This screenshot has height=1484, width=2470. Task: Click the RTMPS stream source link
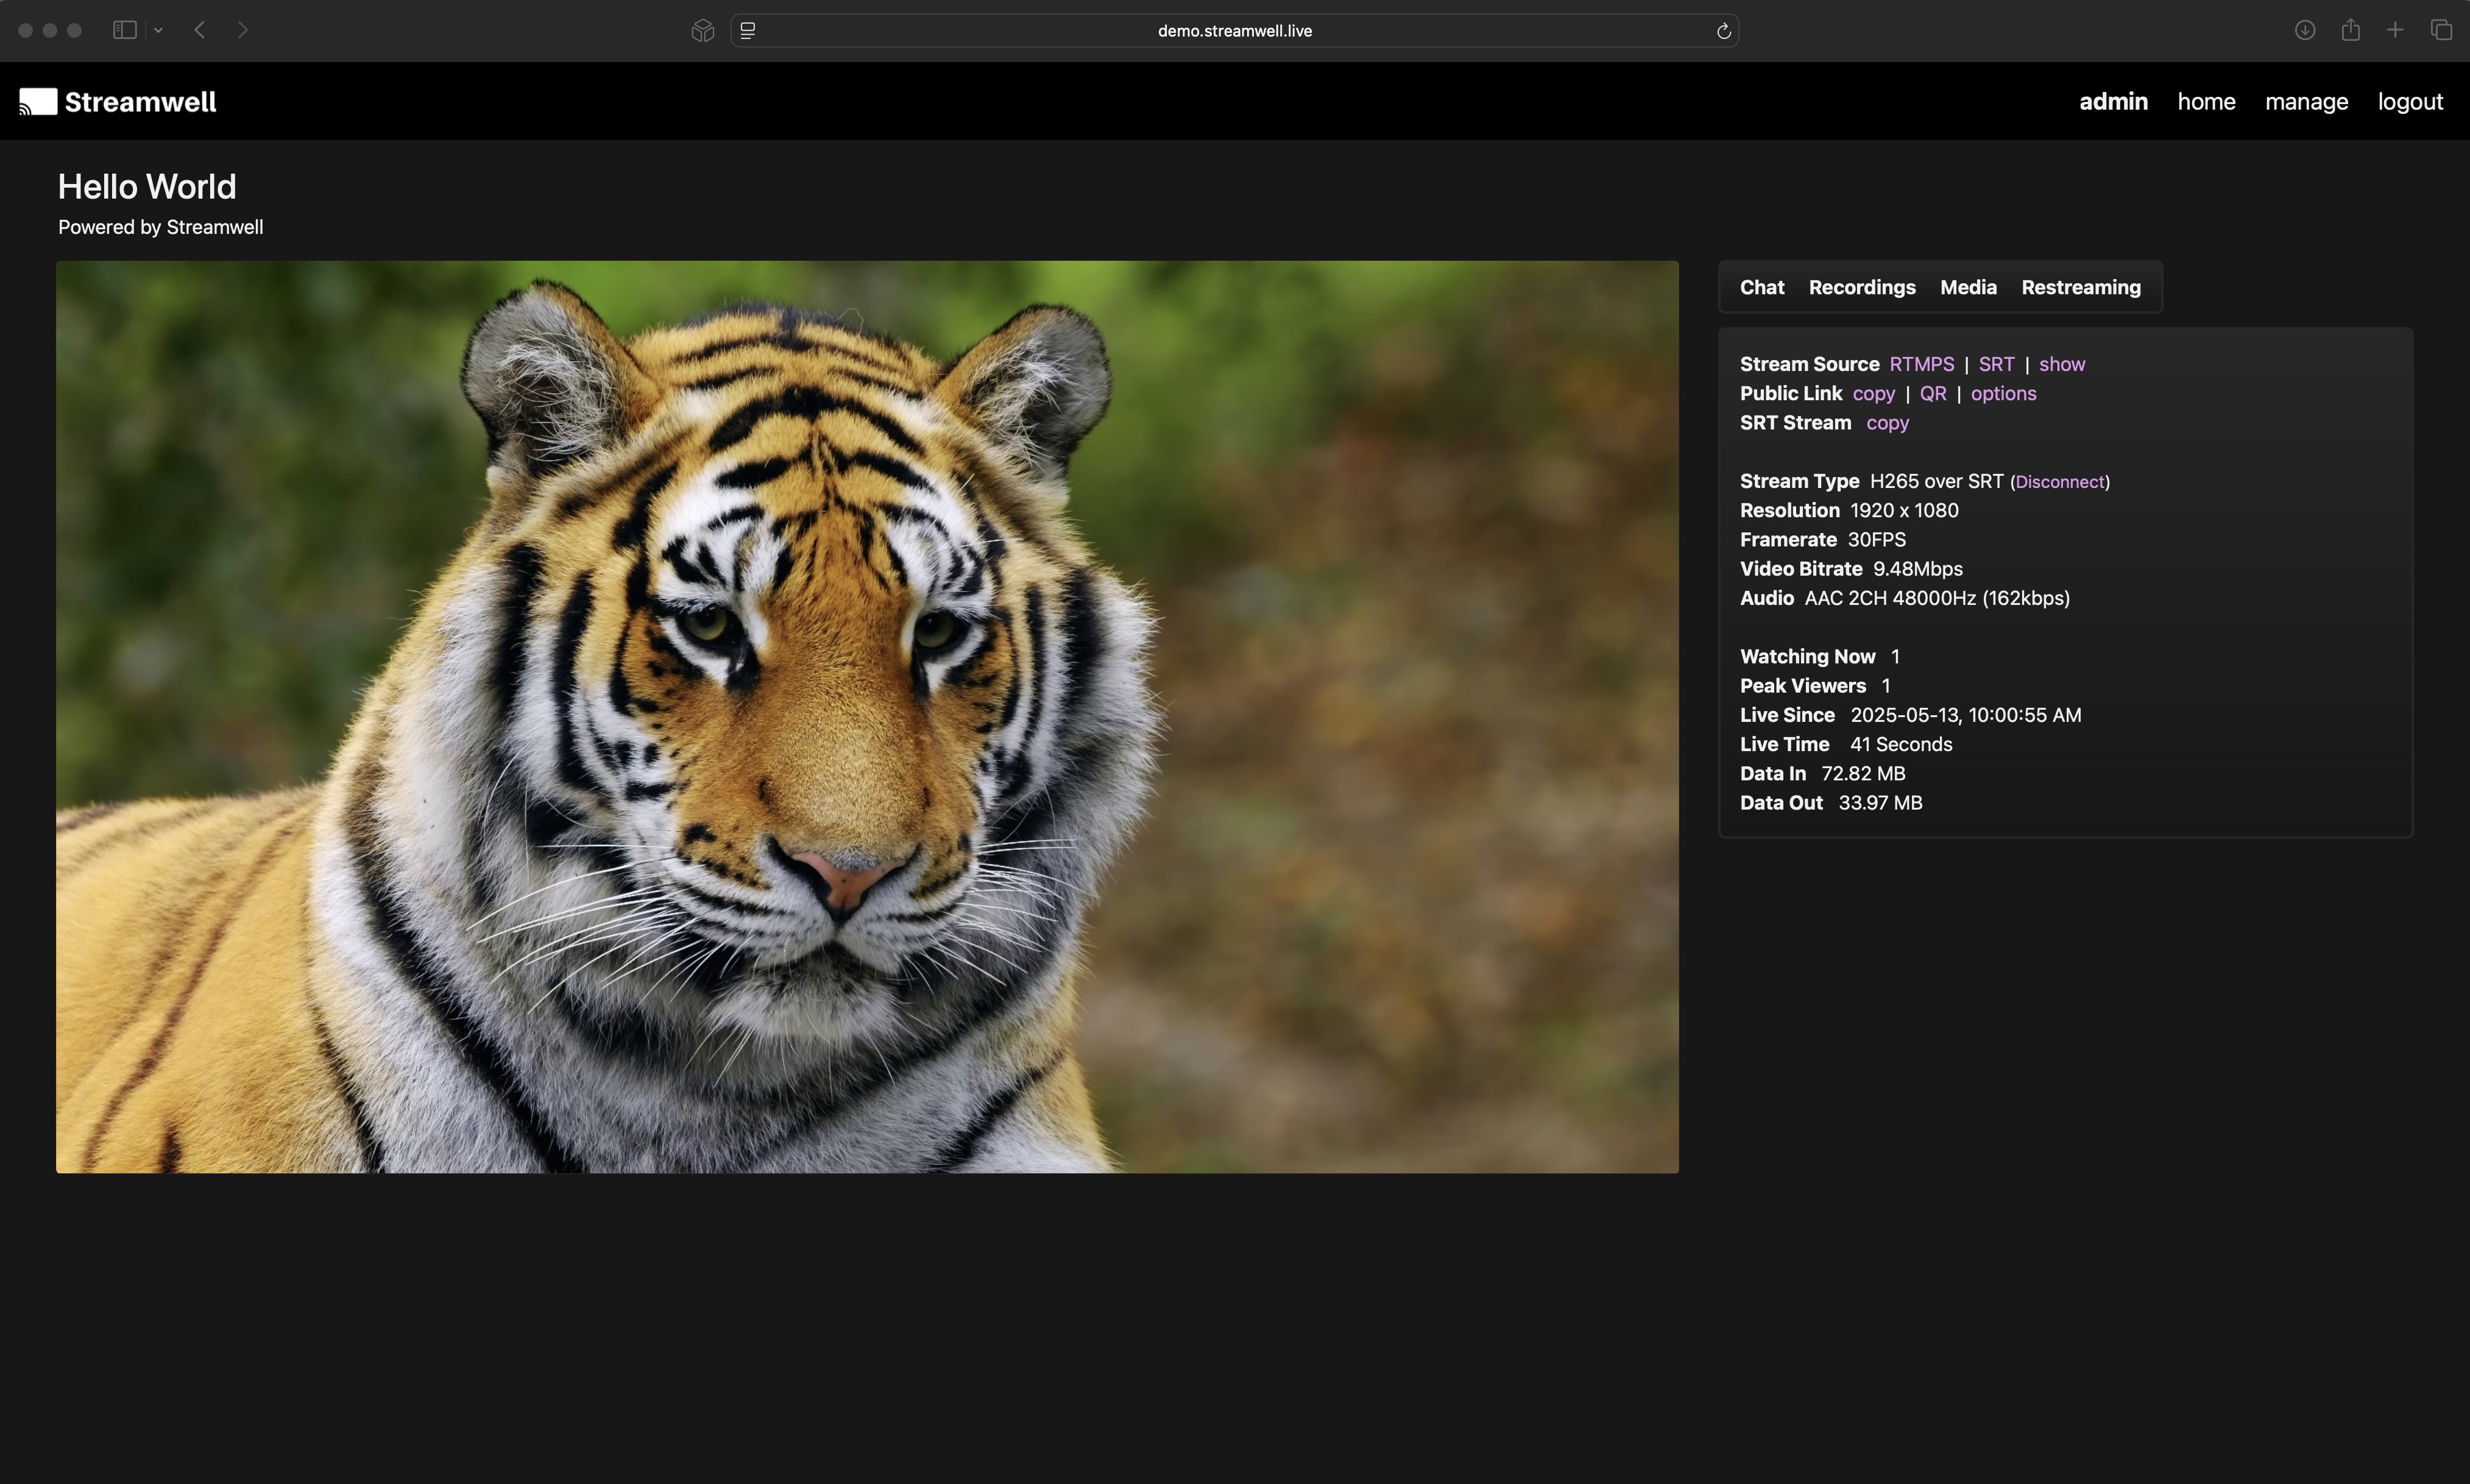pyautogui.click(x=1921, y=364)
